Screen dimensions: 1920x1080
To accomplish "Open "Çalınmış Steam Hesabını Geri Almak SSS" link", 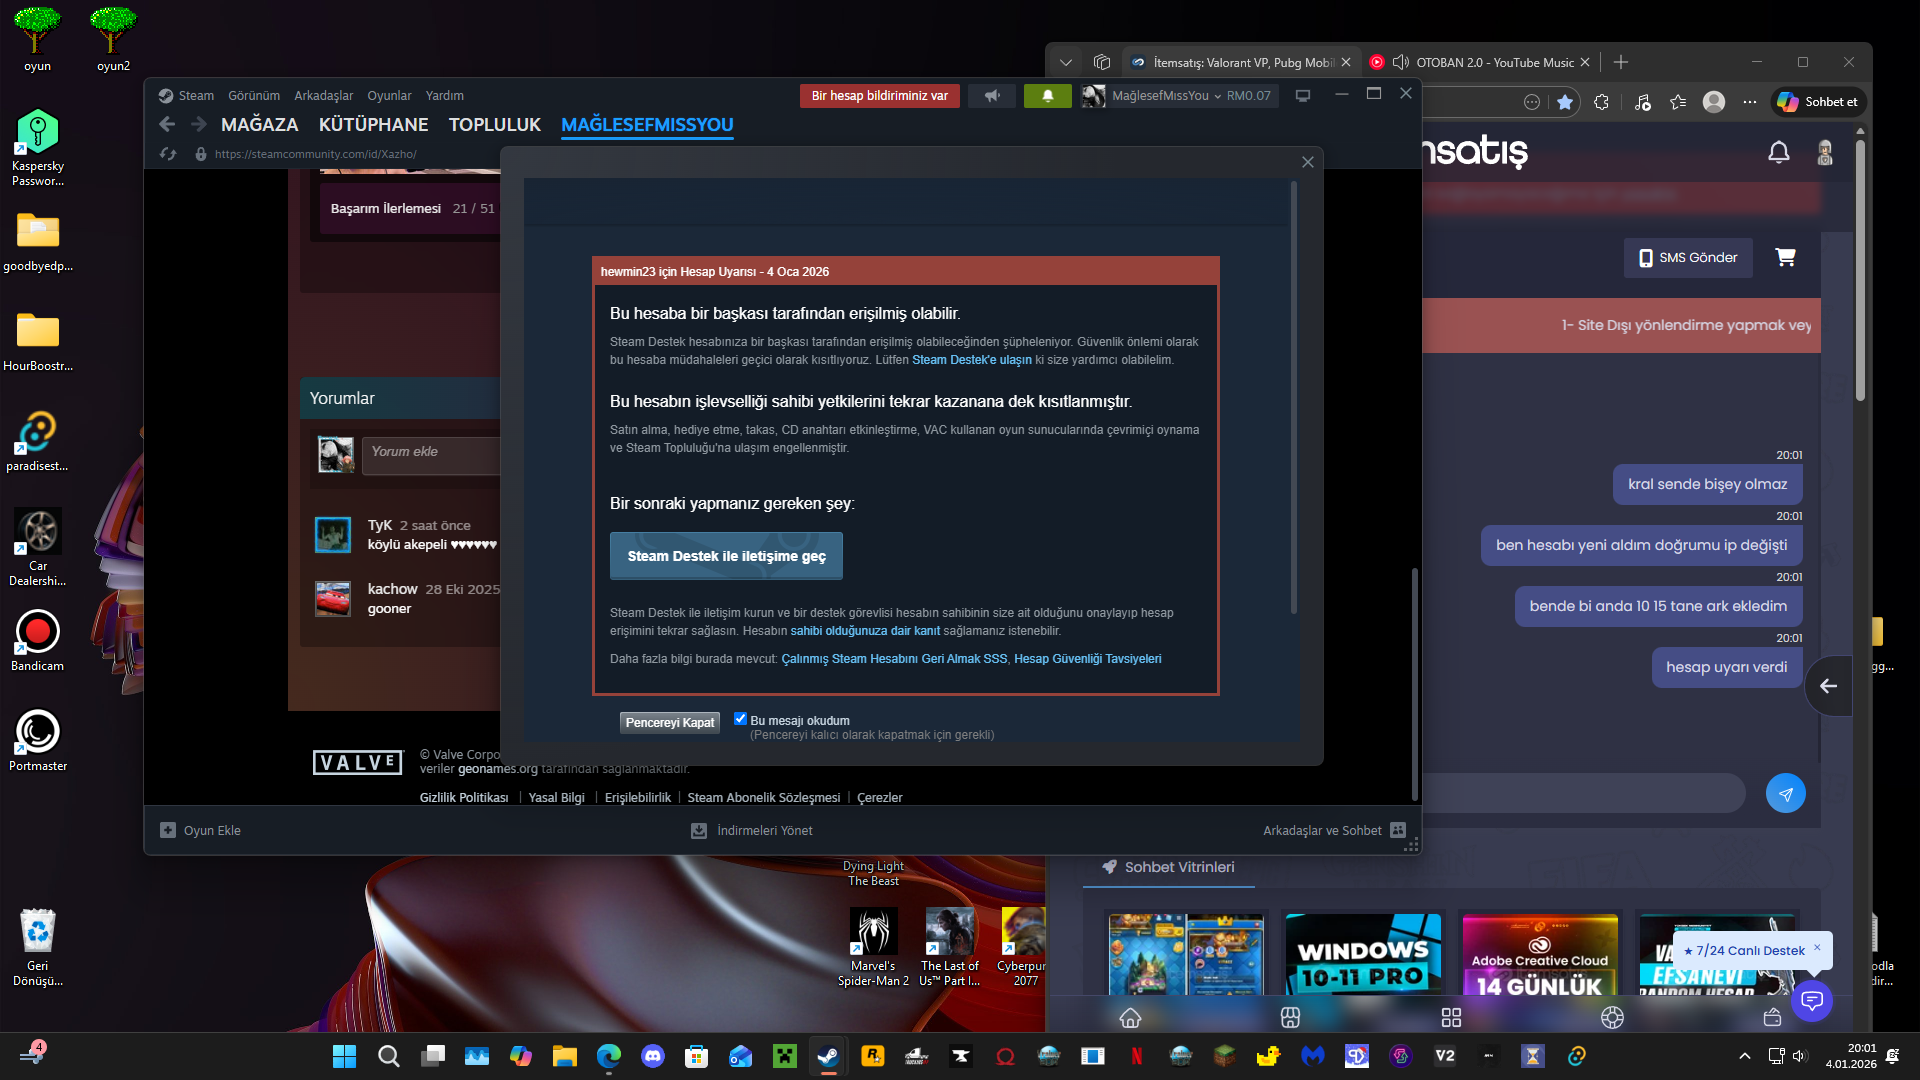I will click(x=894, y=659).
